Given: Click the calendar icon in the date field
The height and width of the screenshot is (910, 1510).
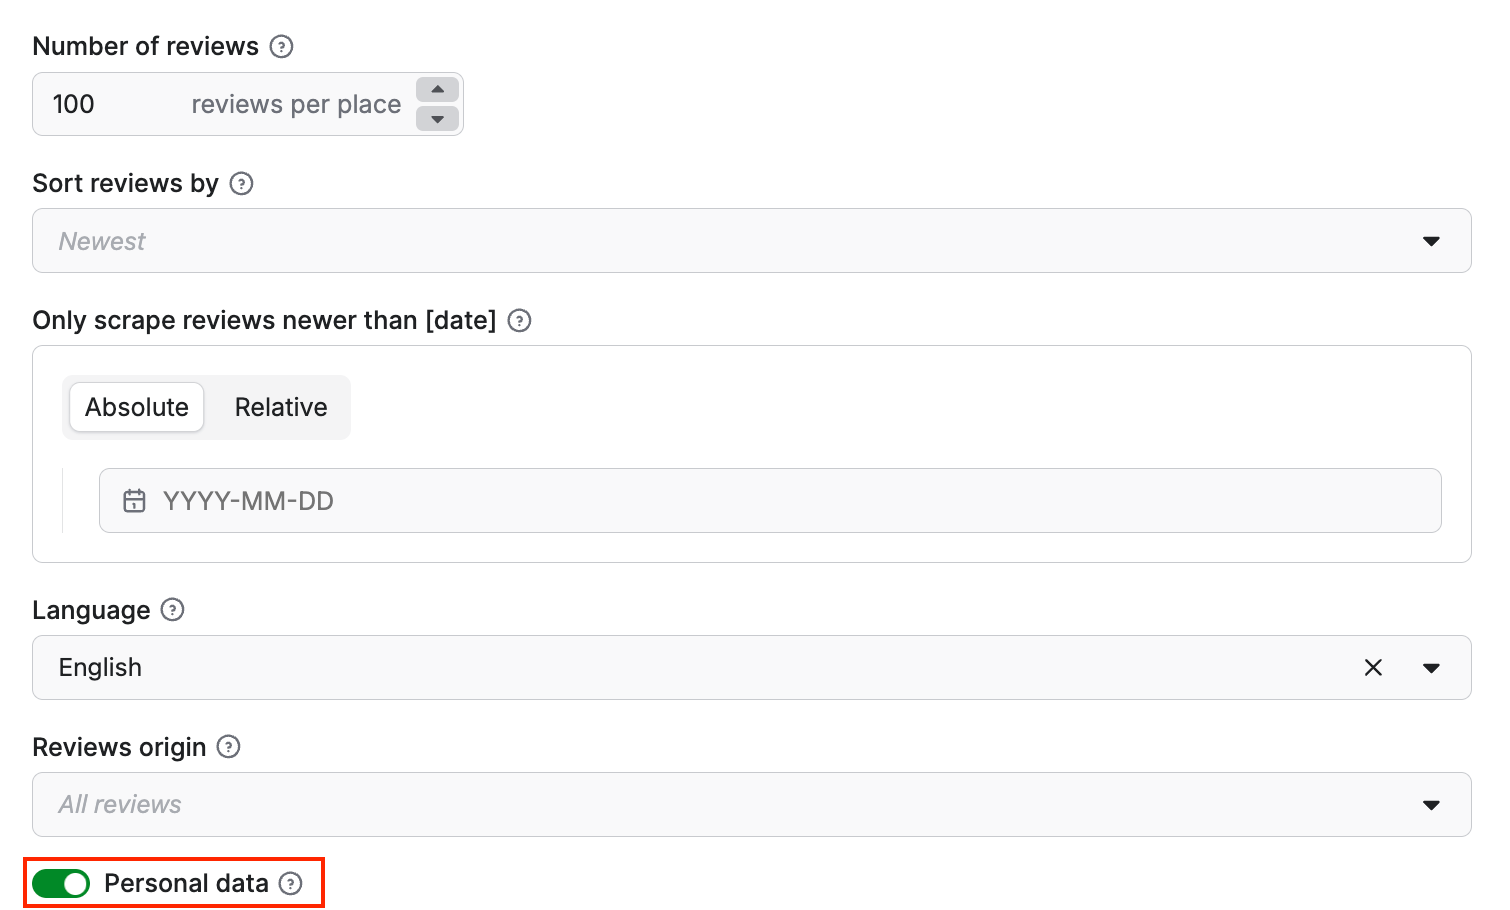Looking at the screenshot, I should point(134,500).
